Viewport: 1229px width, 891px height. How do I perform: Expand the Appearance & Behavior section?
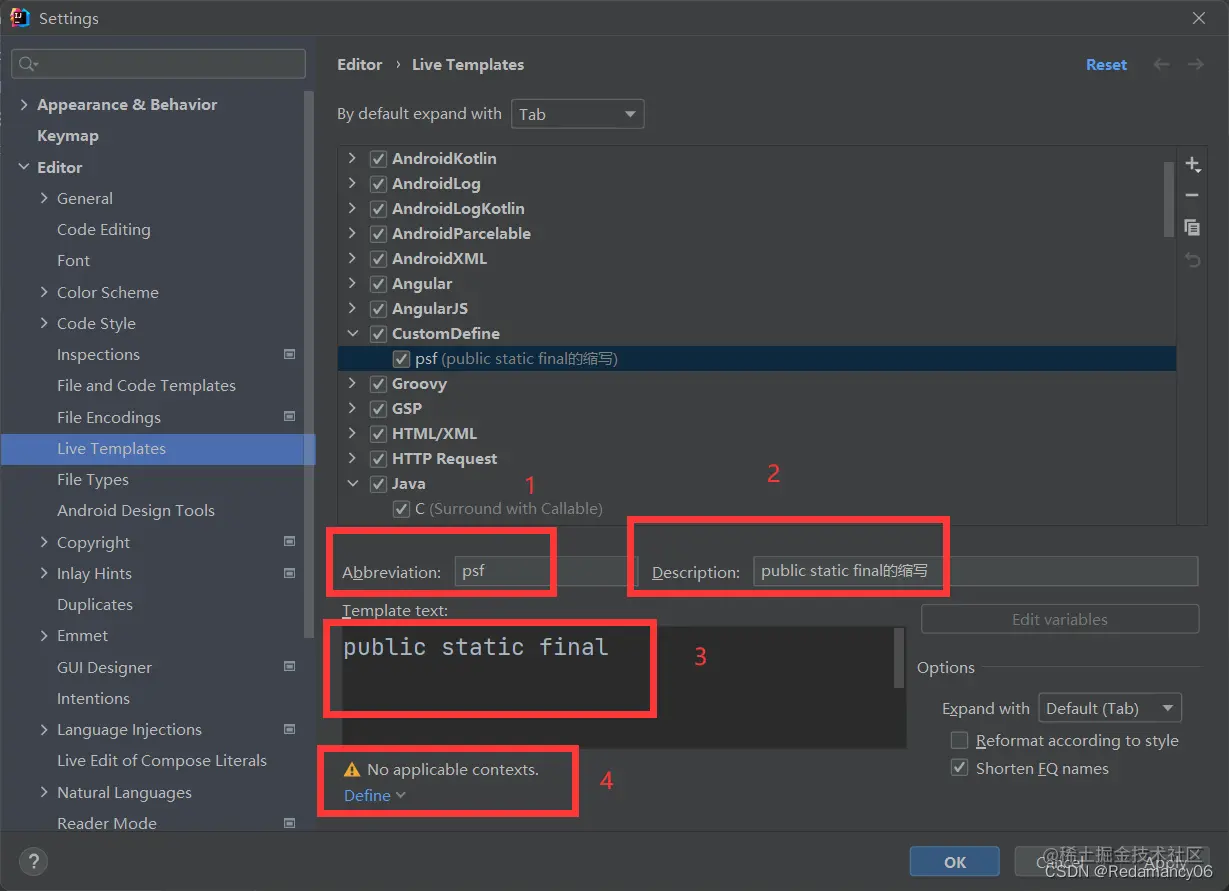pos(24,104)
